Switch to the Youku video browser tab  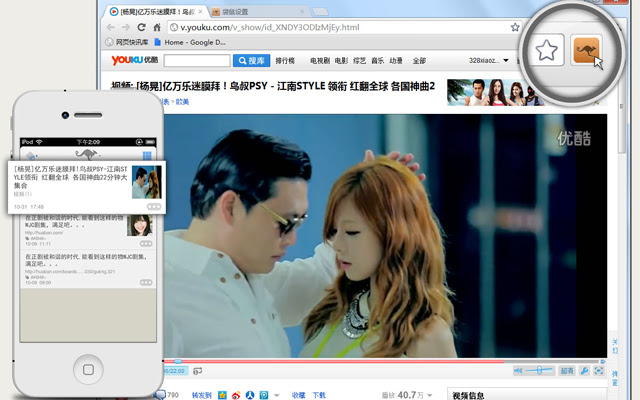157,12
